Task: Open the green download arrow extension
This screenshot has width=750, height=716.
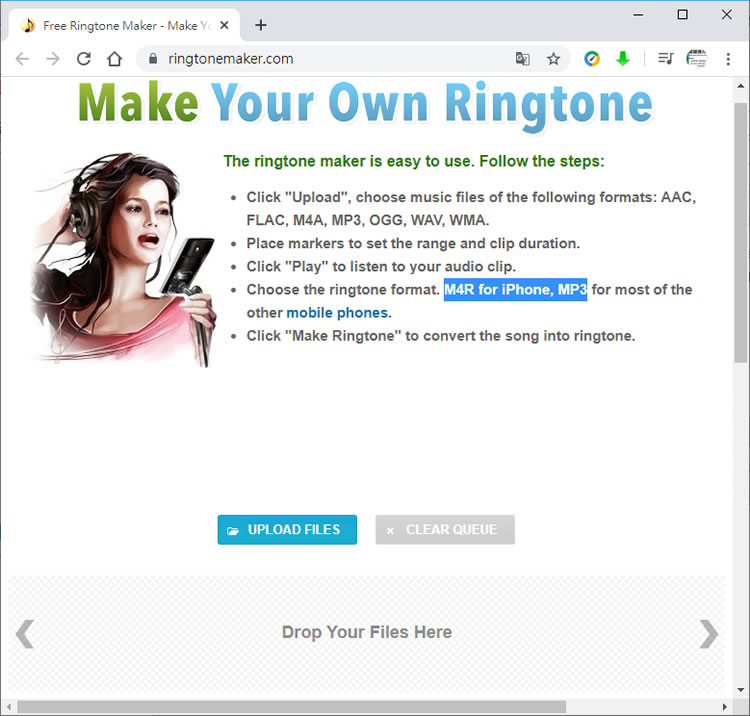Action: click(x=623, y=59)
